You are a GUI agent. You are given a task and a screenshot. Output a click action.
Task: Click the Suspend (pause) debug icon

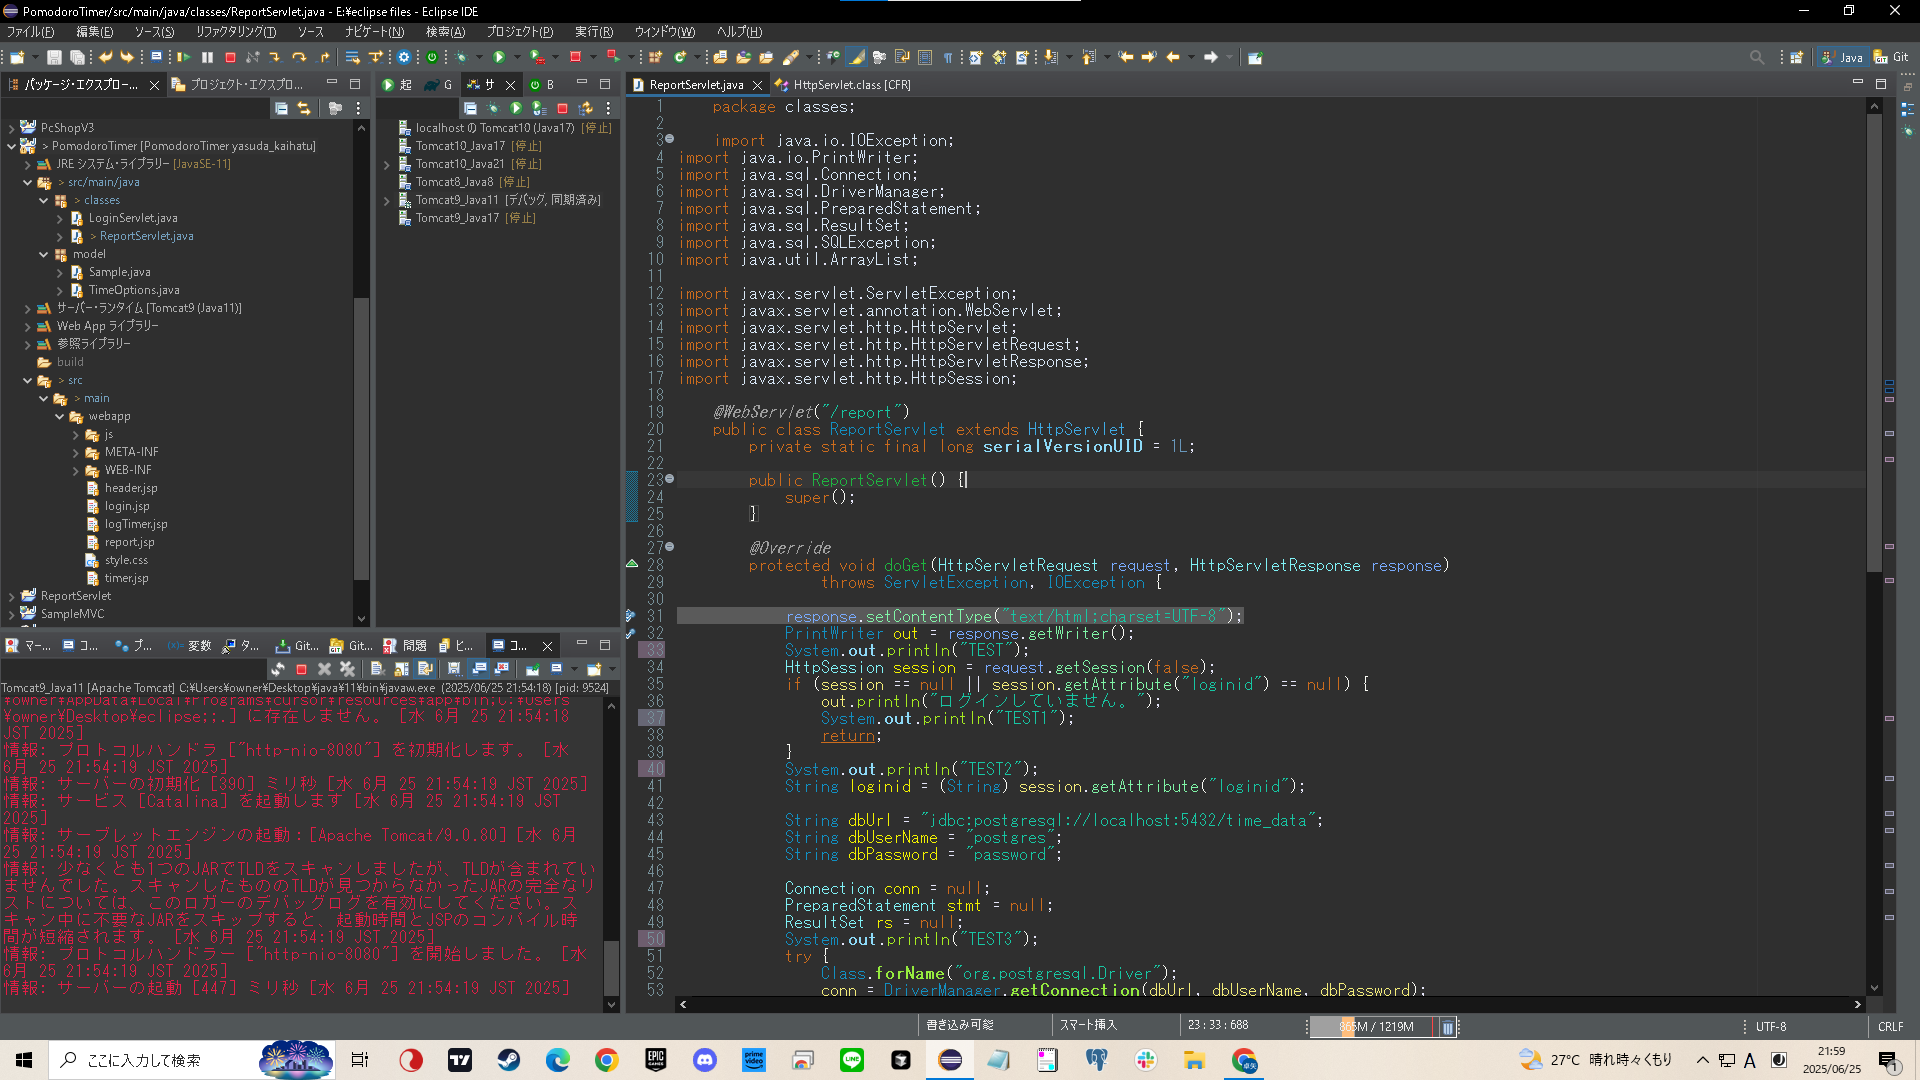tap(207, 58)
